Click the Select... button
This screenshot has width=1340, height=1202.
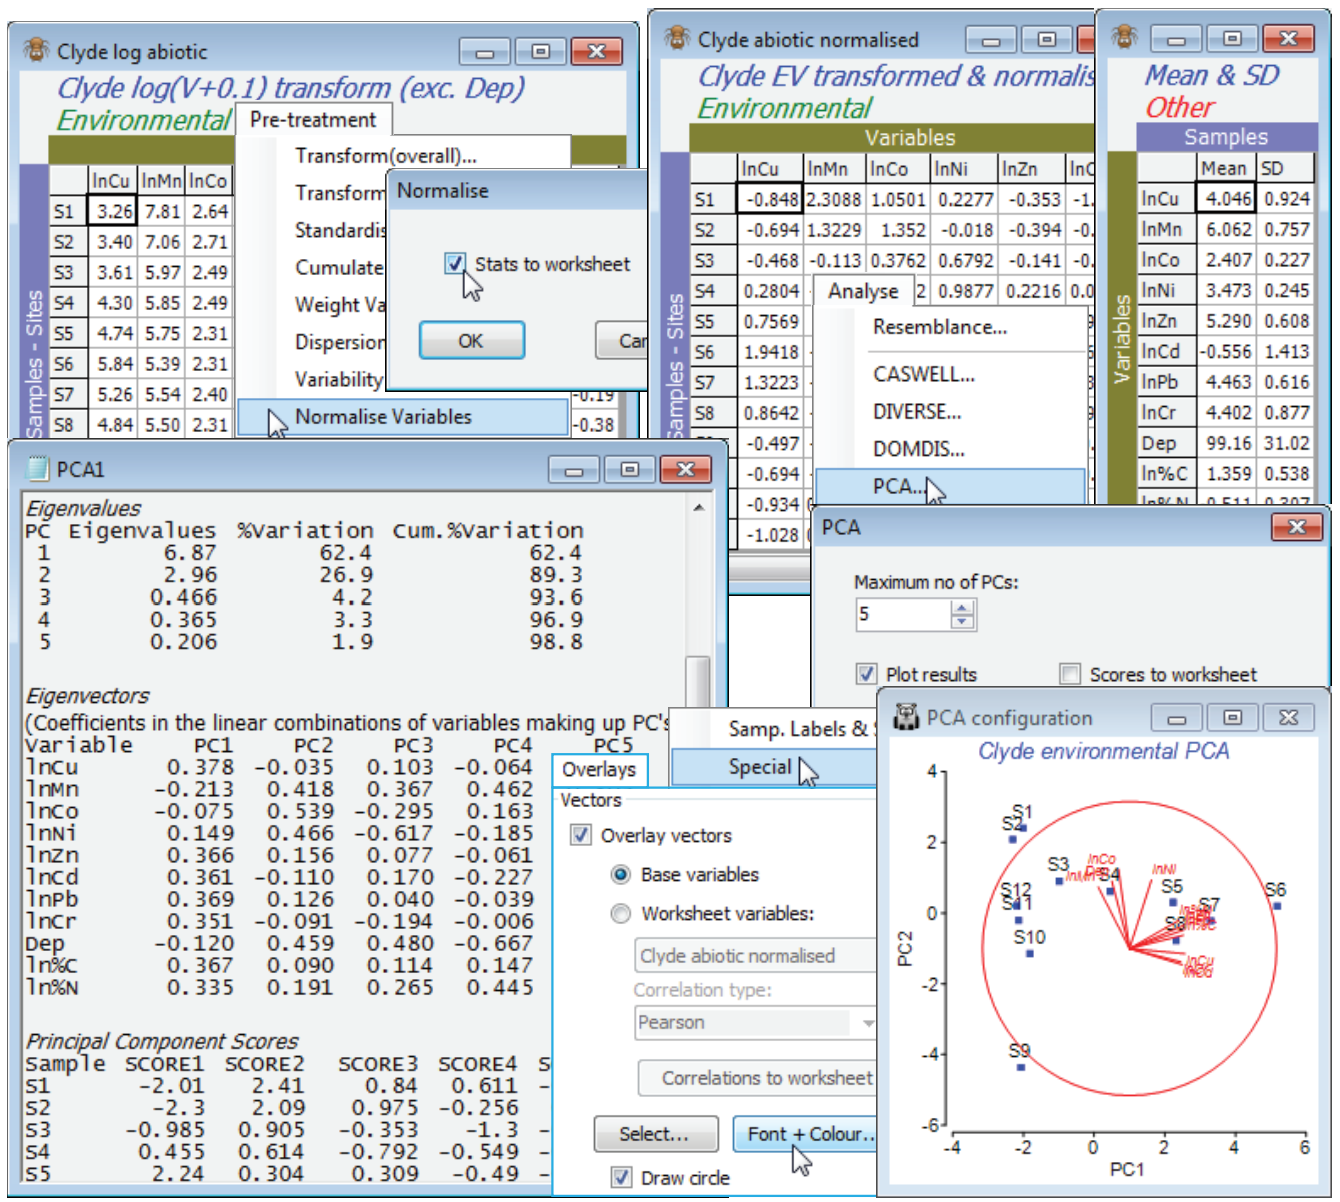coord(655,1134)
